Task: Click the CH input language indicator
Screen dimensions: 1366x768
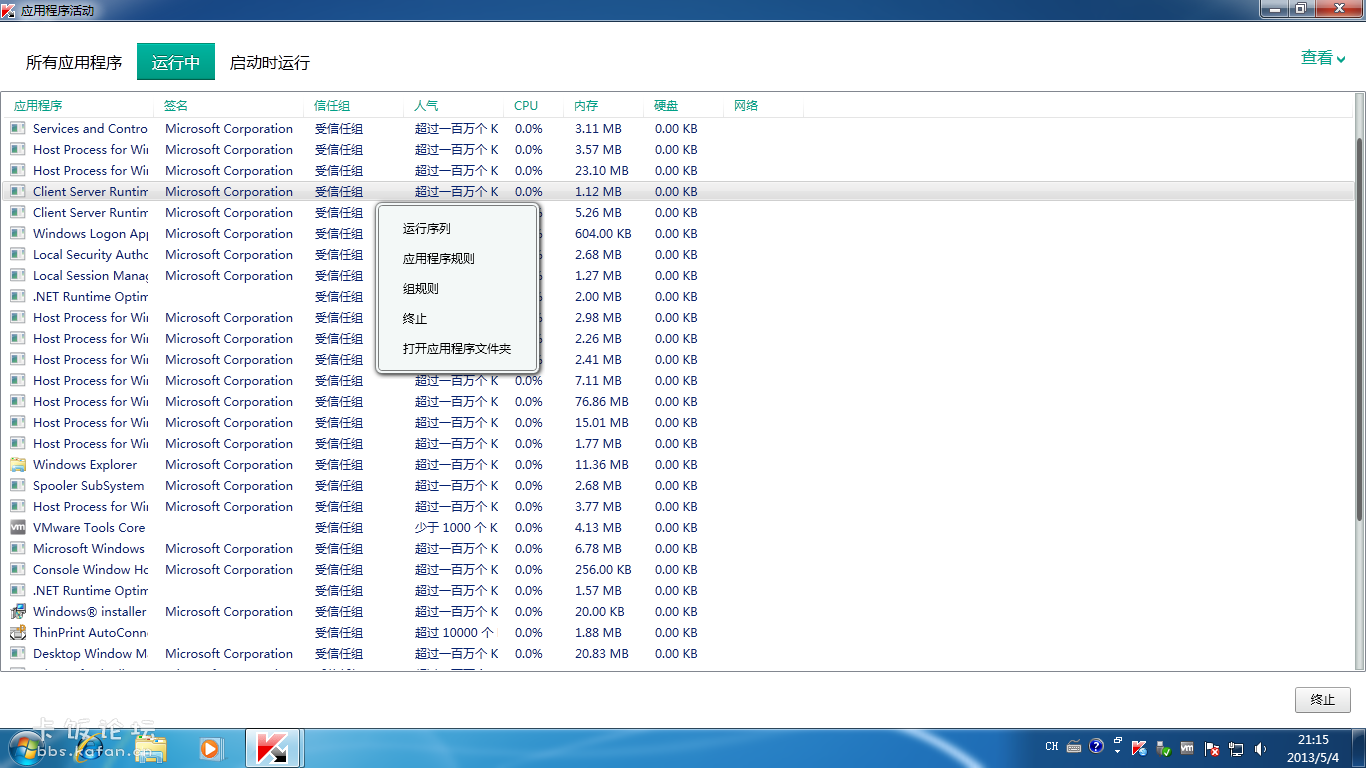Action: (x=1052, y=746)
